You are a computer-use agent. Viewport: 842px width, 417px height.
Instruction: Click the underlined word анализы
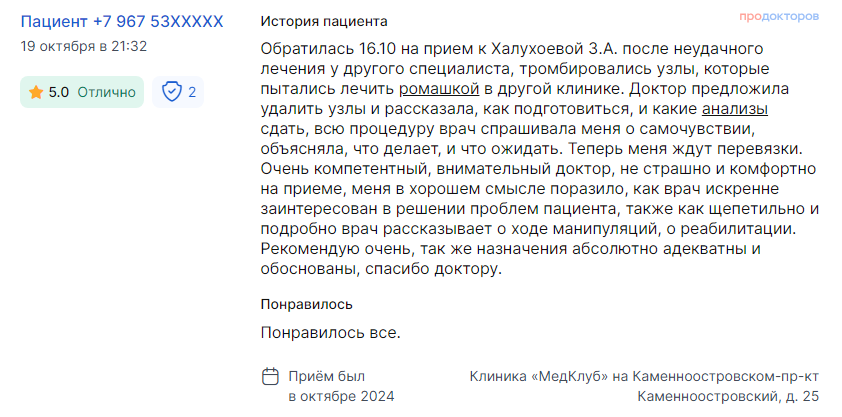tap(735, 109)
